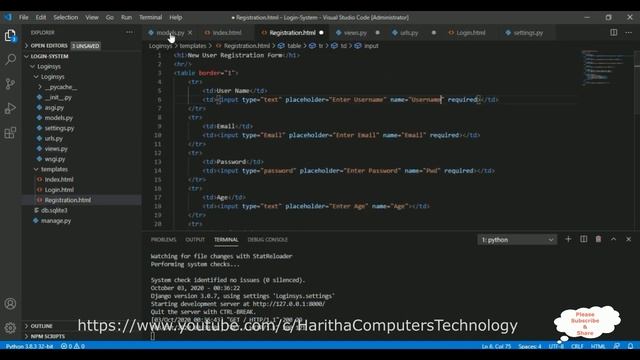The width and height of the screenshot is (640, 360).
Task: Open the Explorer view in activity bar
Action: 10,36
